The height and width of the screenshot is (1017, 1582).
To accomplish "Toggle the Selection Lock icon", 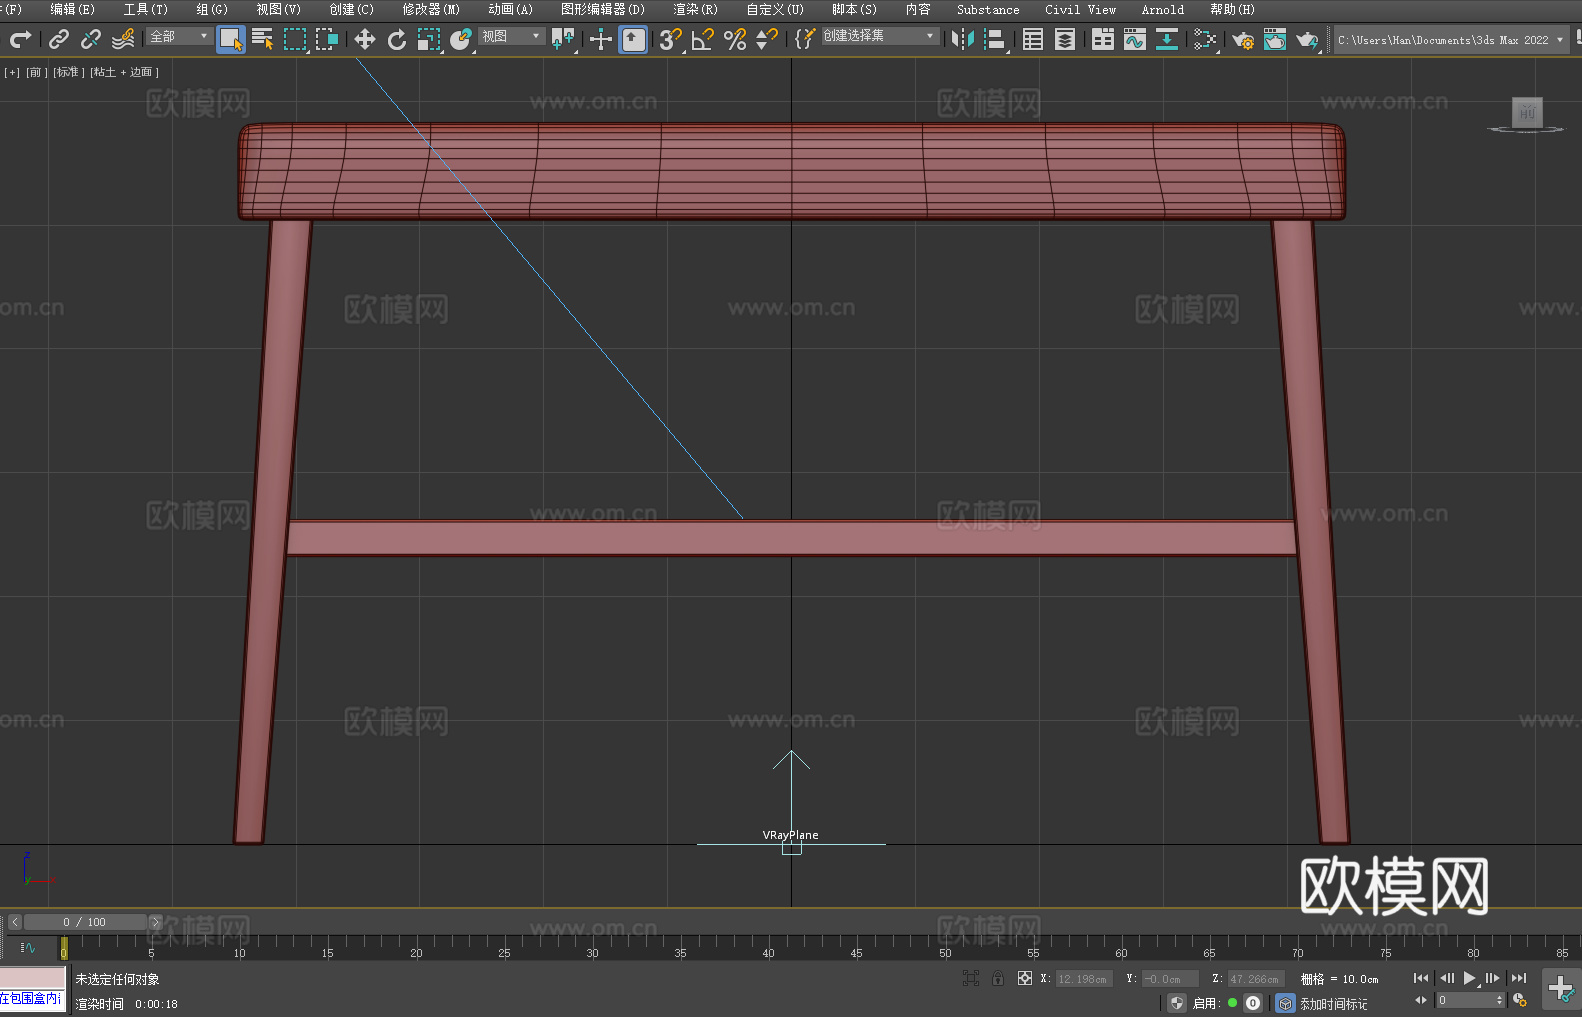I will click(x=998, y=978).
